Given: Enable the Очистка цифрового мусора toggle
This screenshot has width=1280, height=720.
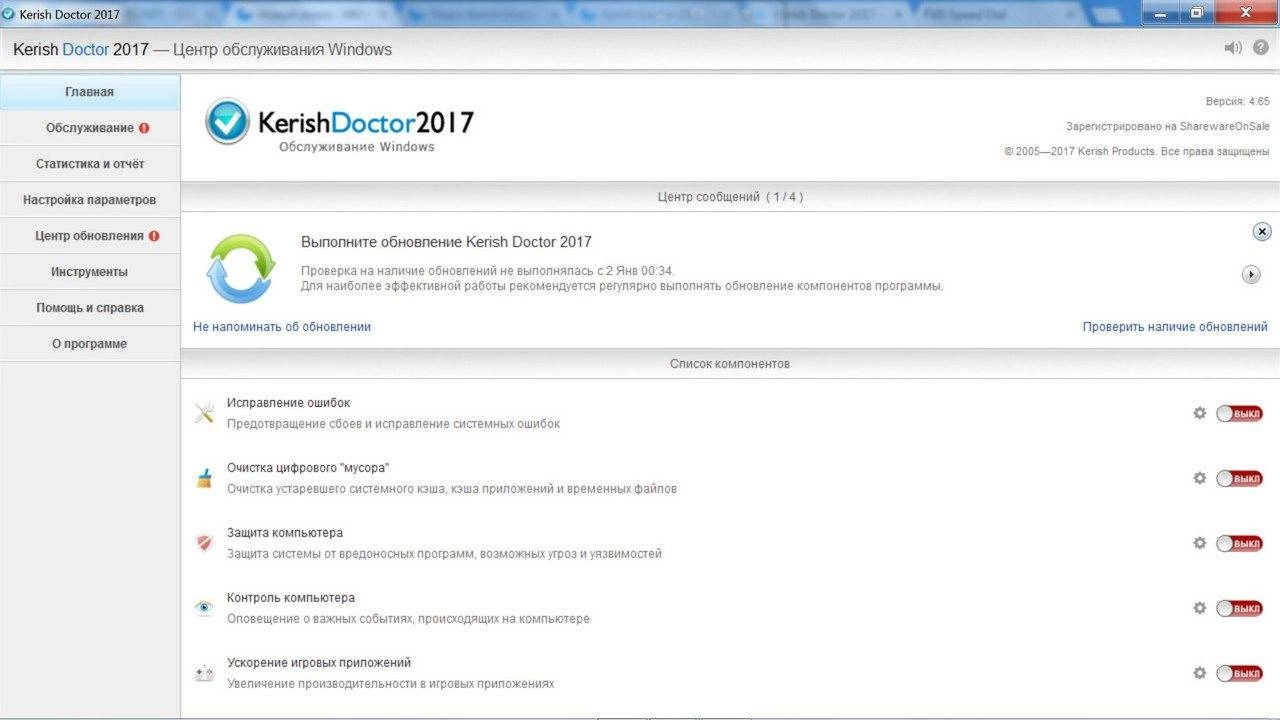Looking at the screenshot, I should pyautogui.click(x=1240, y=479).
